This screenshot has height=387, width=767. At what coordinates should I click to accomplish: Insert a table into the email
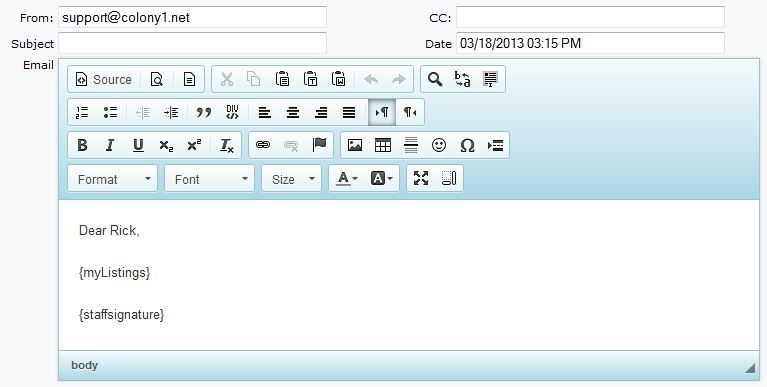(383, 145)
